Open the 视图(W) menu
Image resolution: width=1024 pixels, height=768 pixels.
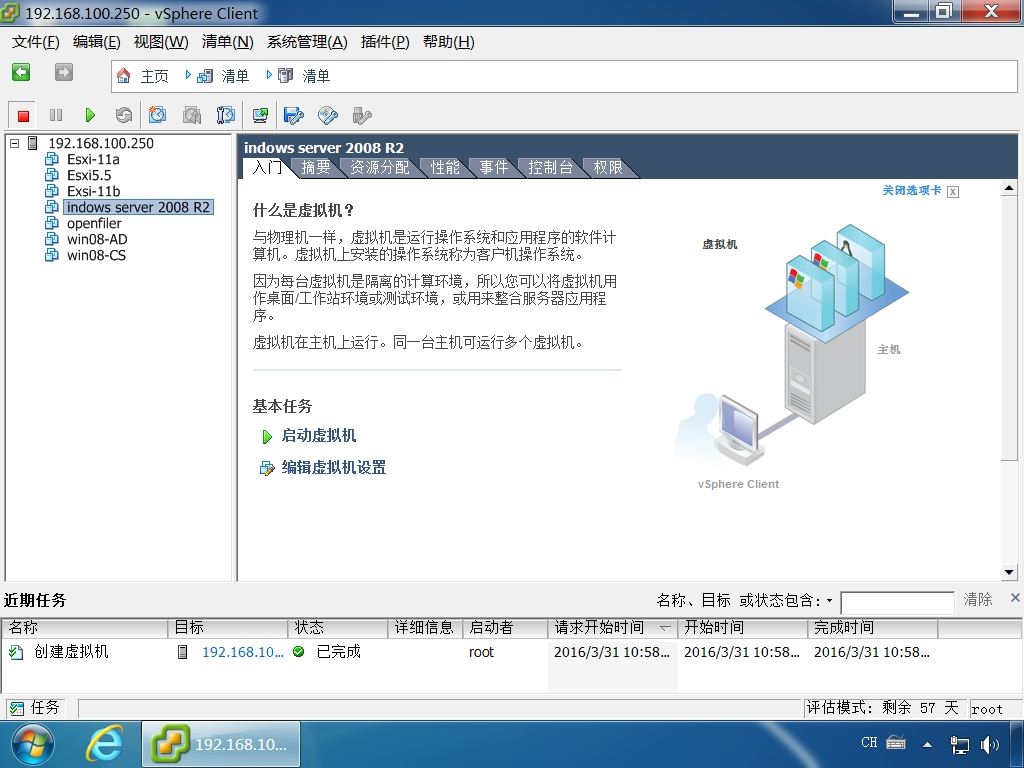(x=161, y=42)
